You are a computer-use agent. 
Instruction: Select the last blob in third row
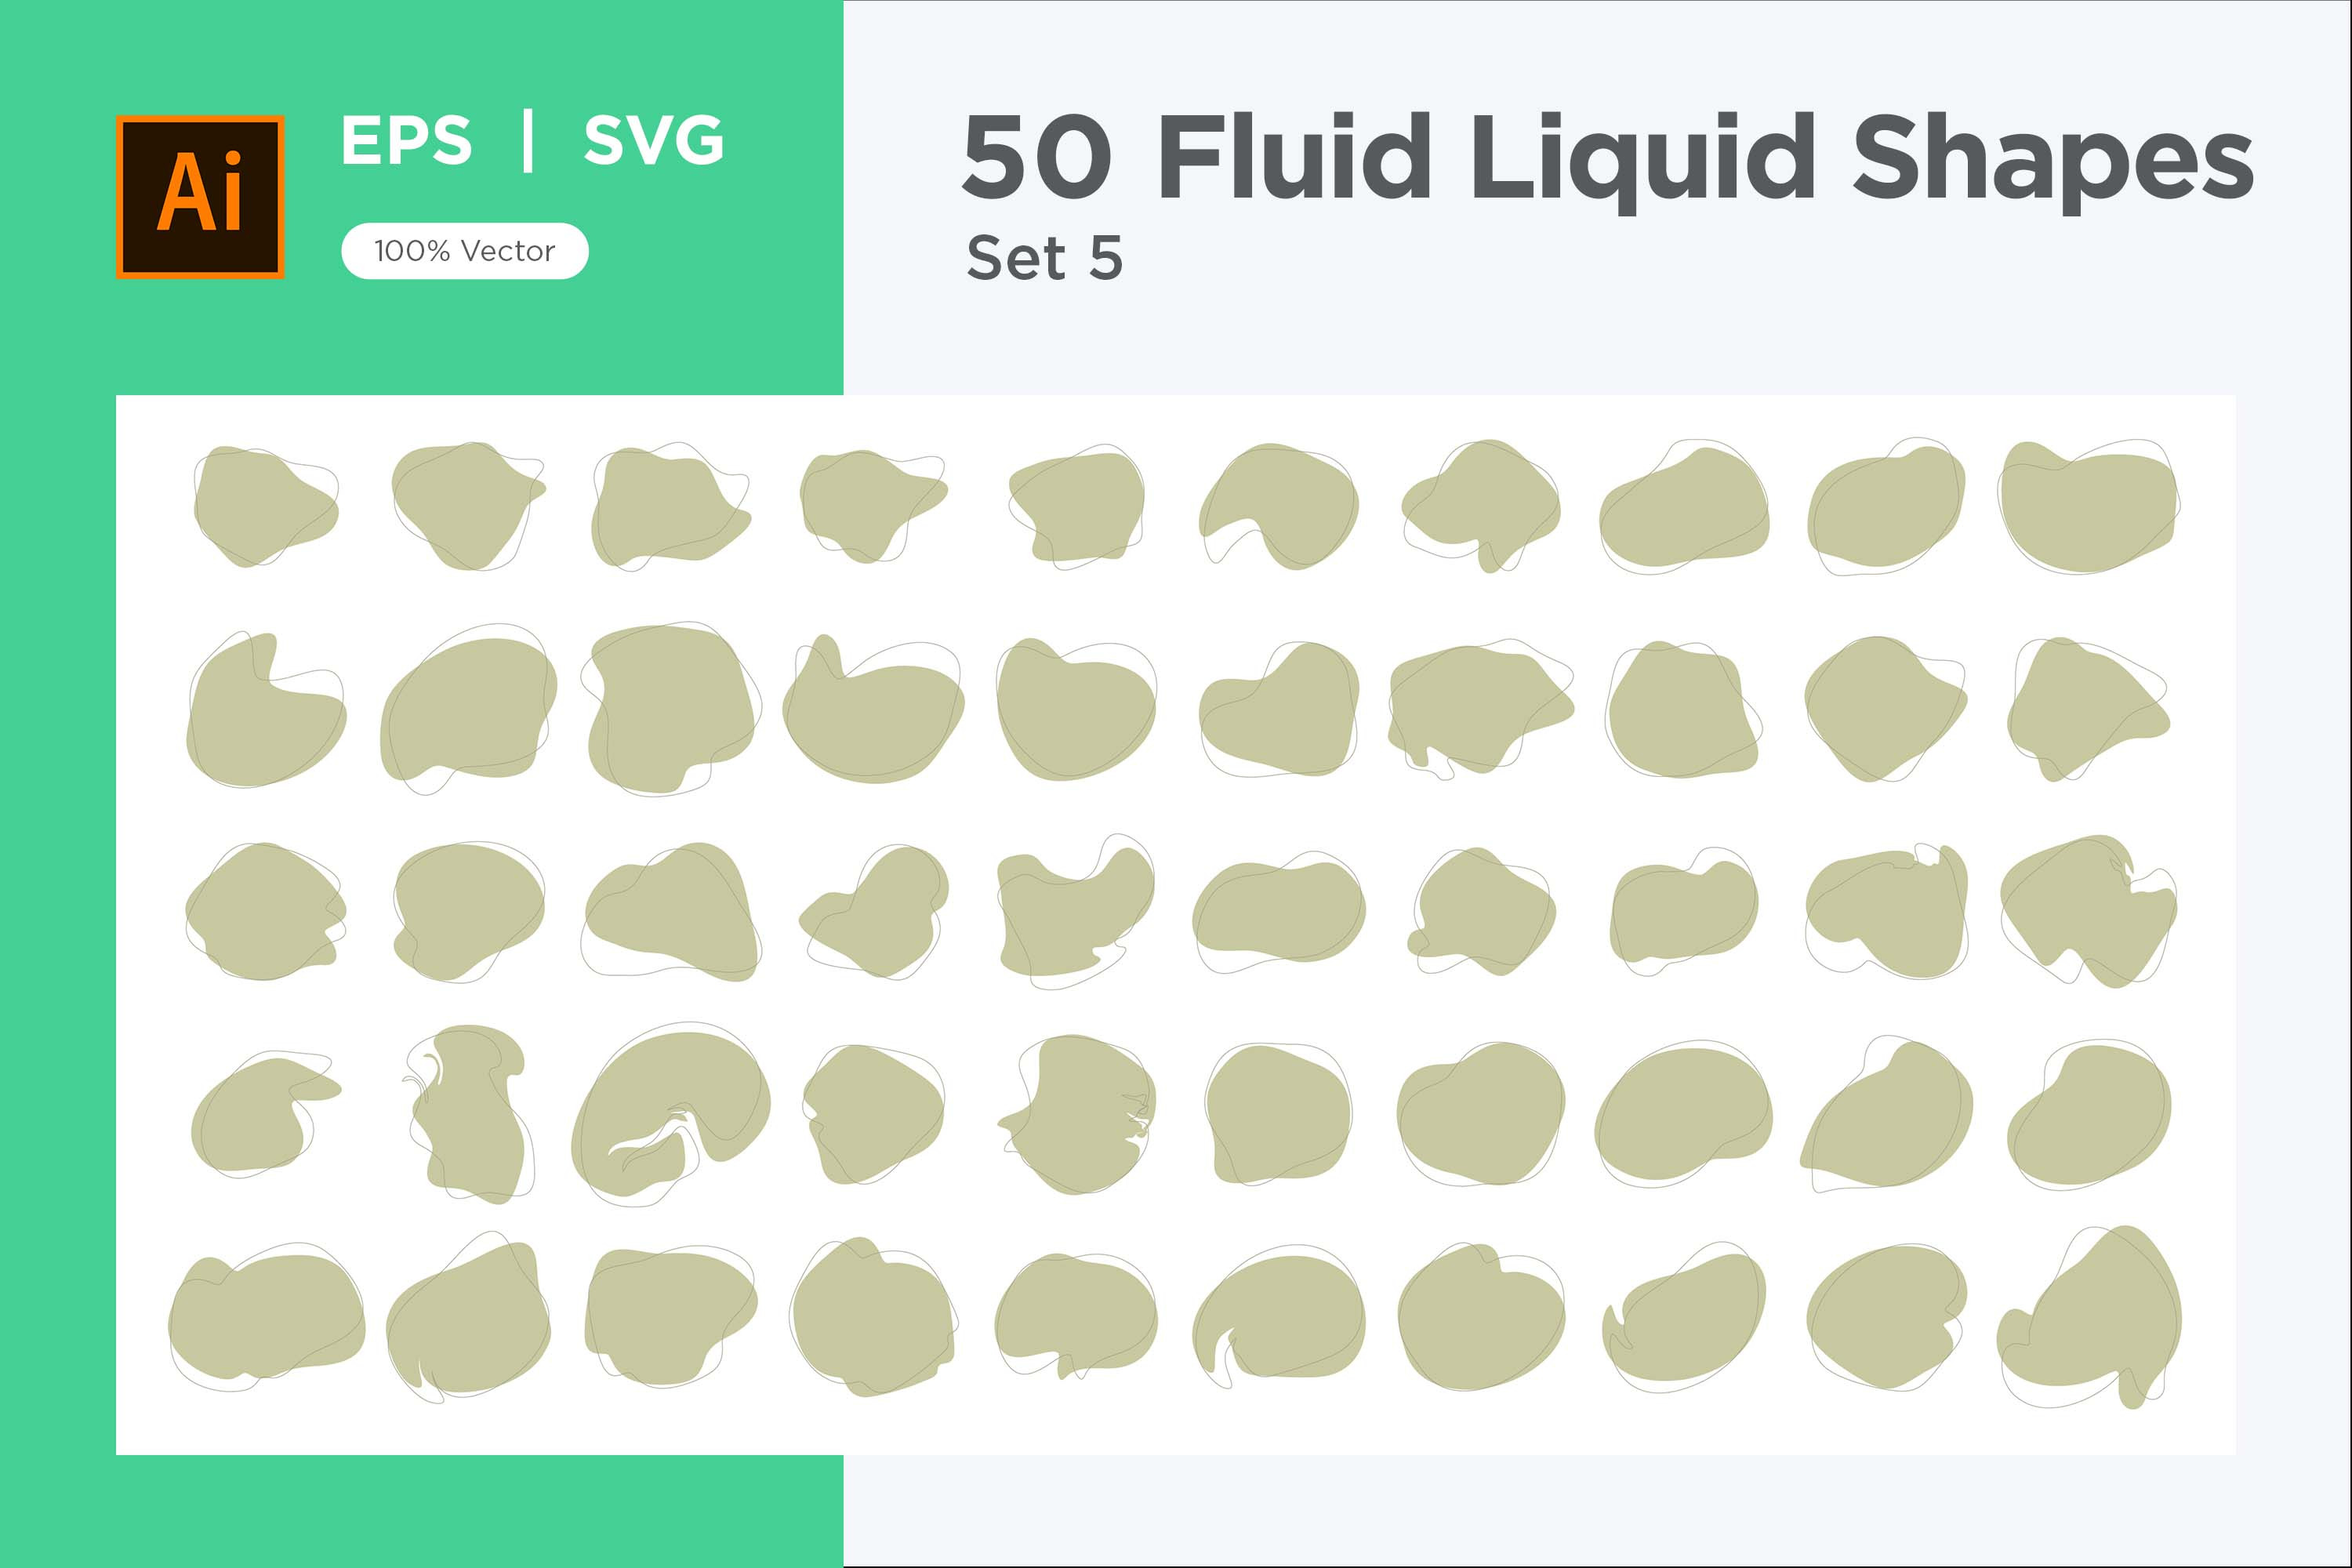pyautogui.click(x=2089, y=911)
